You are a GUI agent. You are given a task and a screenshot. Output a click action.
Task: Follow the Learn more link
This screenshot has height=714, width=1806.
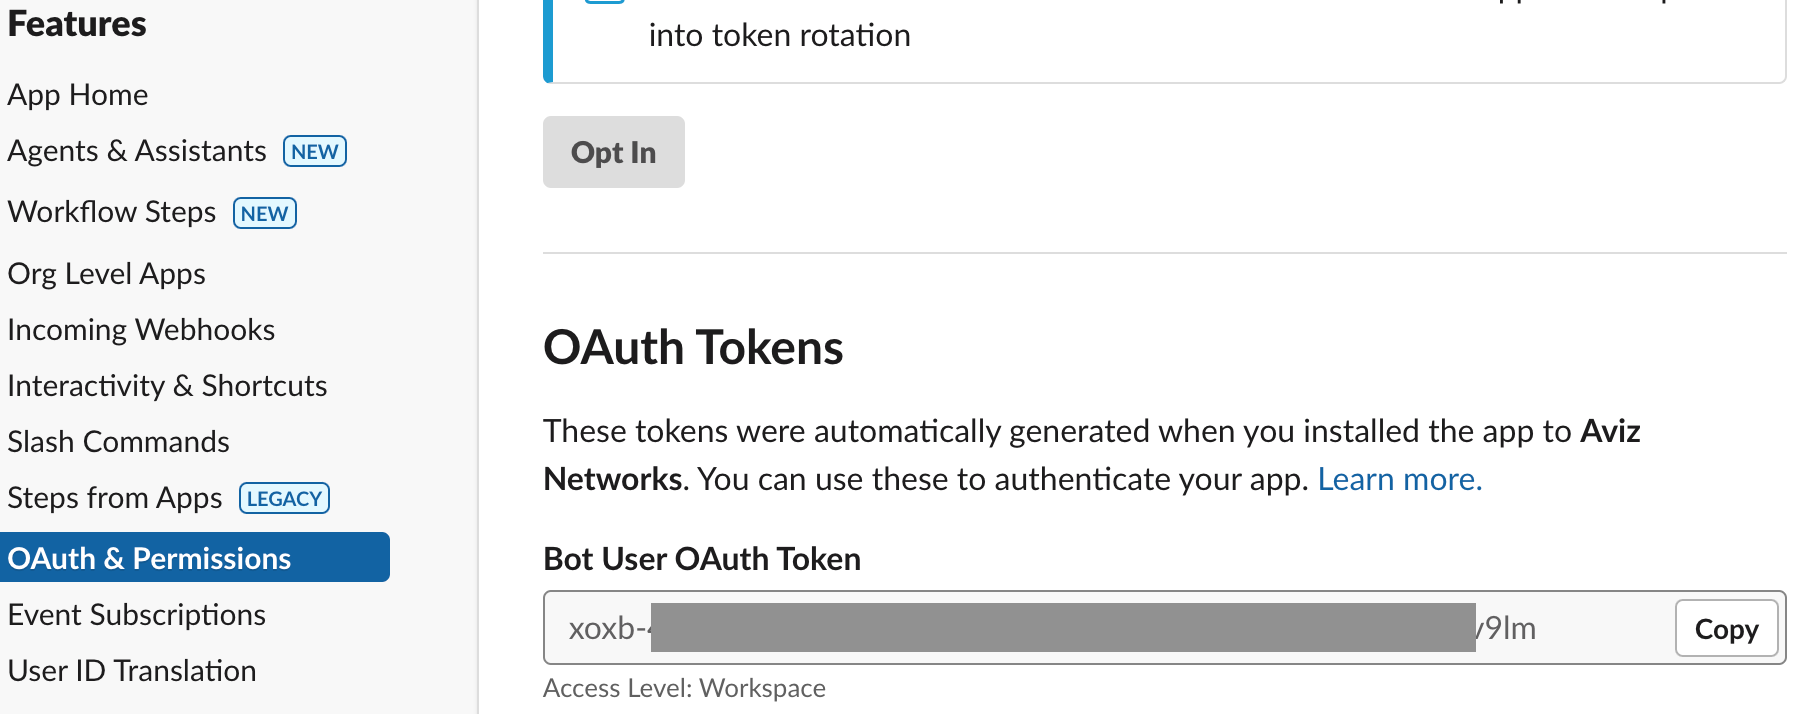[1399, 480]
